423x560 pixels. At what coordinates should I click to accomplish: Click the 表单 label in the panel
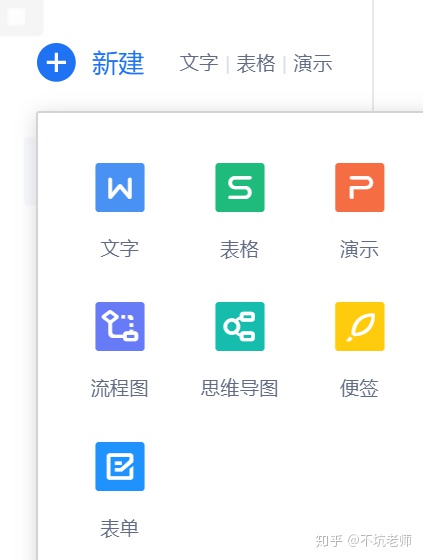[x=120, y=528]
